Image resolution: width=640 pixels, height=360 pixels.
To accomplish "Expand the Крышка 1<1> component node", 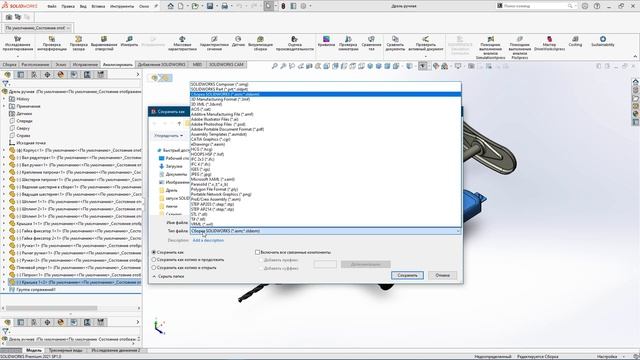I will tap(4, 224).
